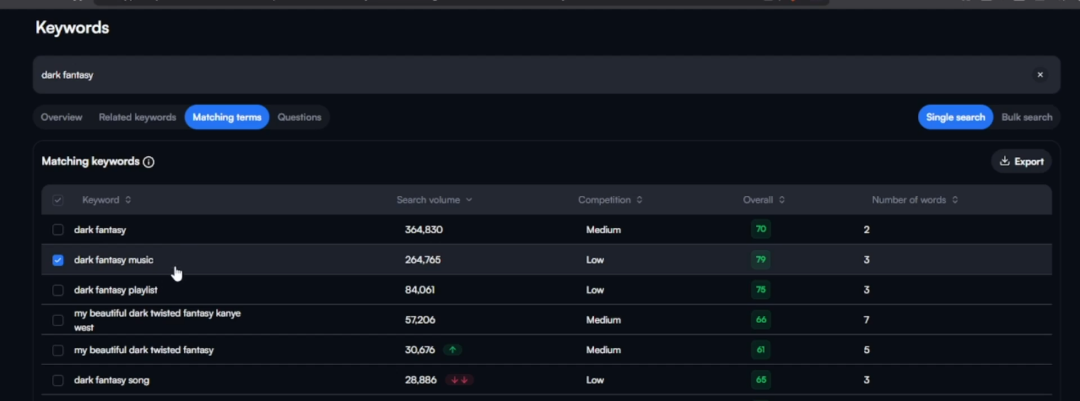Check the dark fantasy playlist checkbox

pyautogui.click(x=58, y=290)
